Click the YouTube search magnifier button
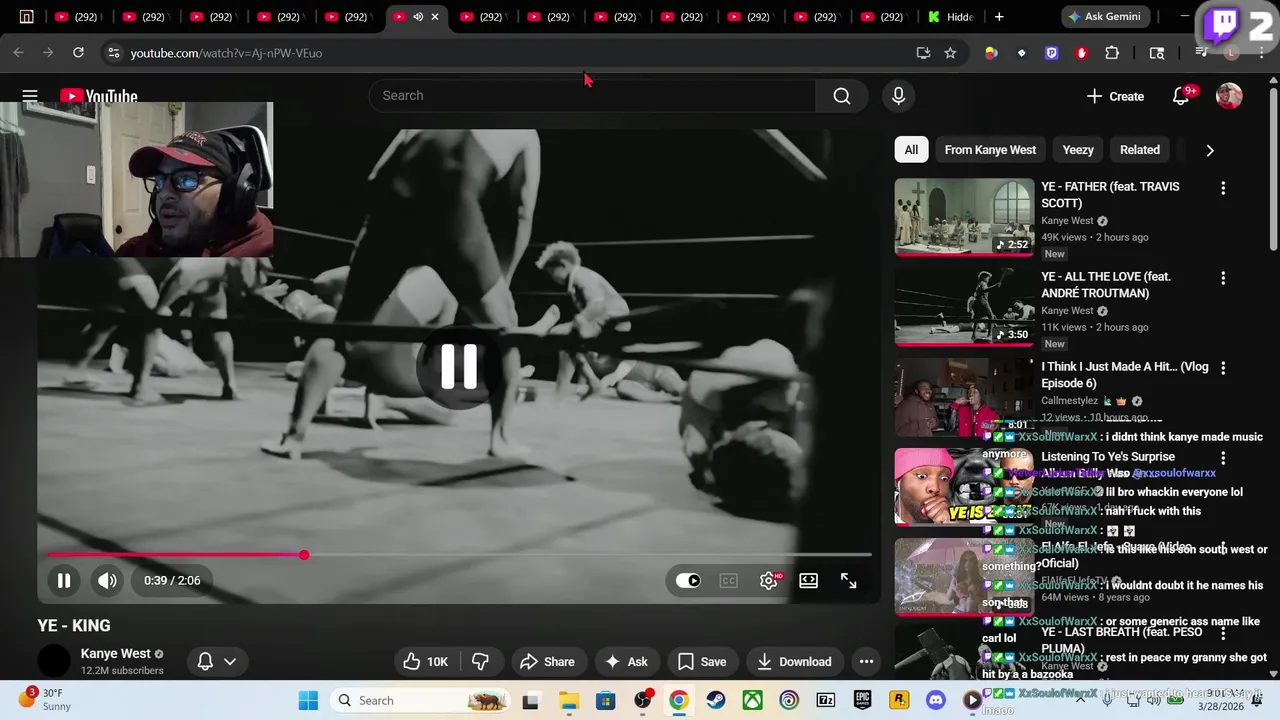 (842, 96)
